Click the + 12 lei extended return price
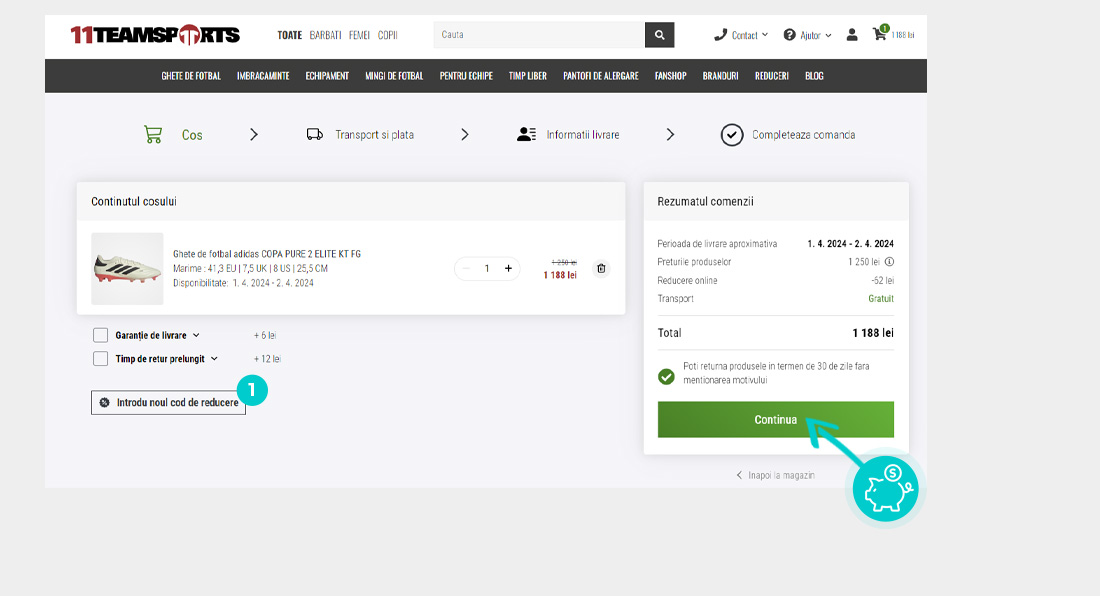 (x=267, y=359)
